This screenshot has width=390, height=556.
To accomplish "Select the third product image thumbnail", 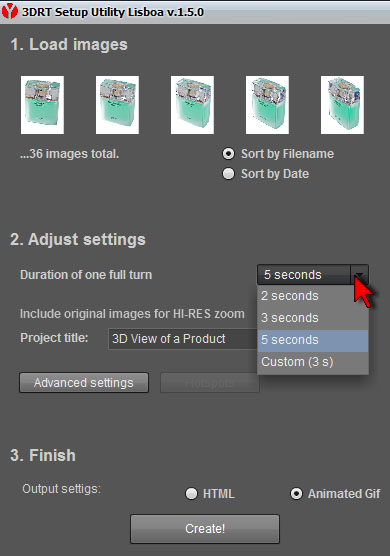I will click(x=192, y=105).
